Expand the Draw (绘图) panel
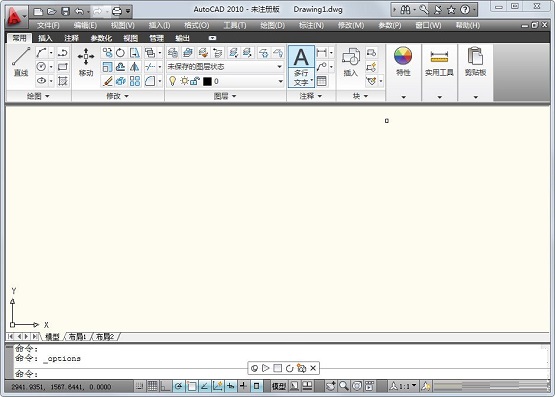This screenshot has width=555, height=397. click(x=38, y=96)
